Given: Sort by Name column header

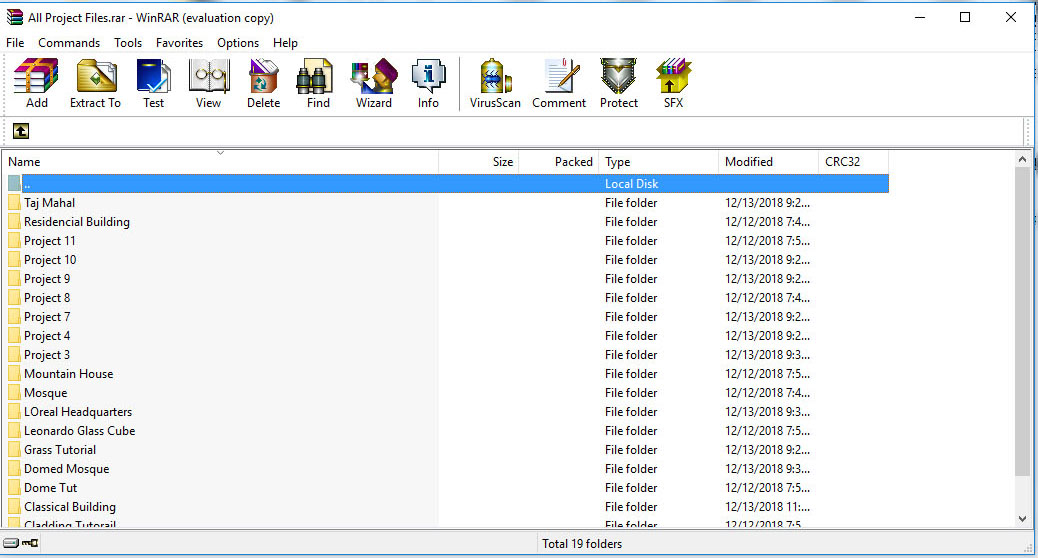Looking at the screenshot, I should (x=220, y=162).
